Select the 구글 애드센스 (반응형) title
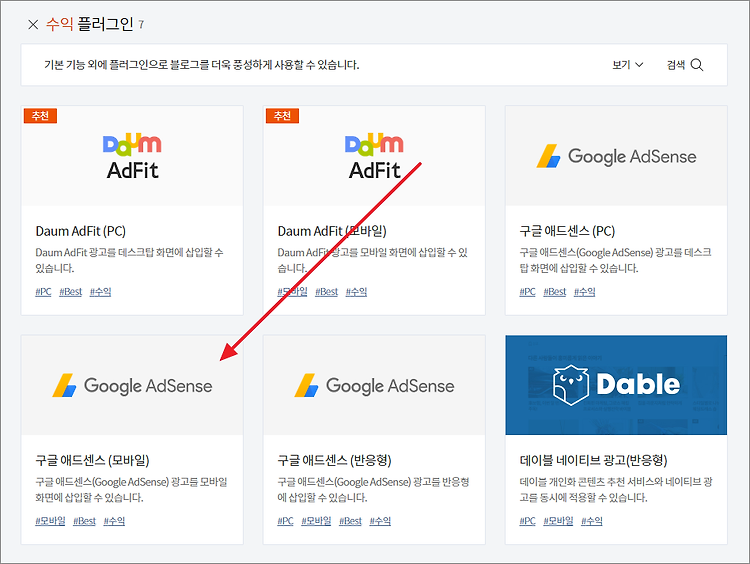Screen dimensions: 750x564 (x=334, y=461)
